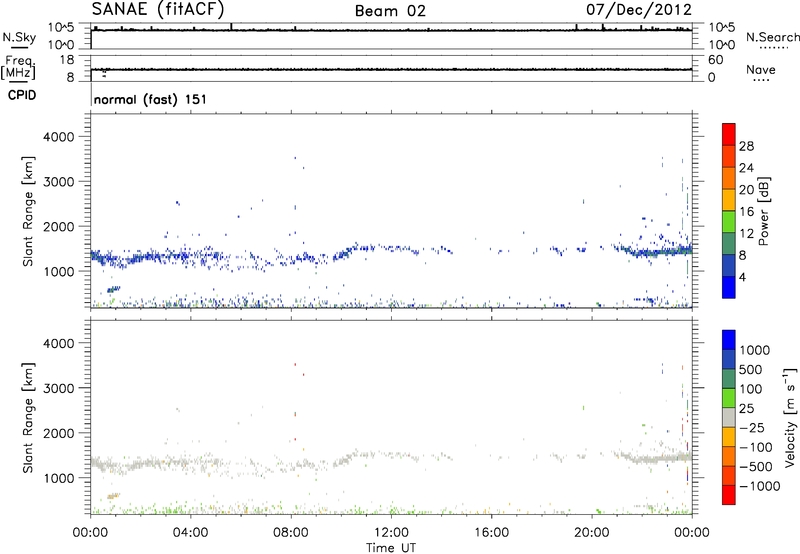
Task: Click the red top segment of the Power colorbar
Action: (729, 134)
